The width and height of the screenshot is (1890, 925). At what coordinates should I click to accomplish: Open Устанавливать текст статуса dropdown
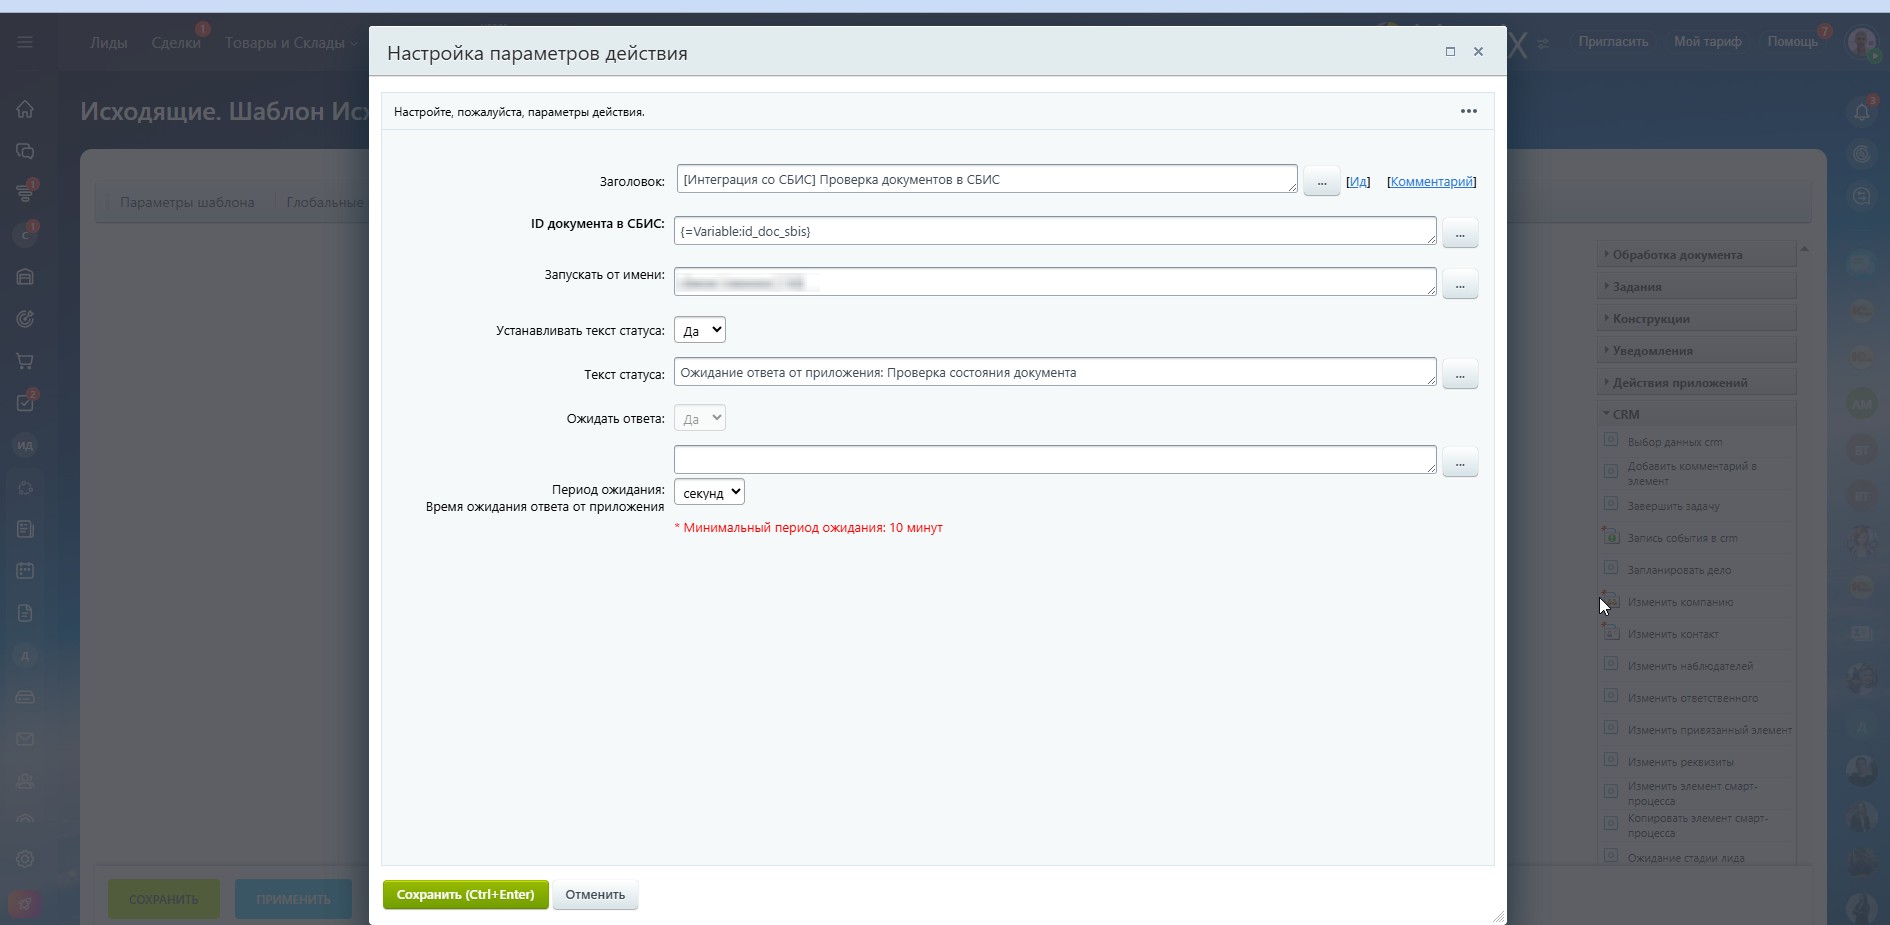(700, 330)
